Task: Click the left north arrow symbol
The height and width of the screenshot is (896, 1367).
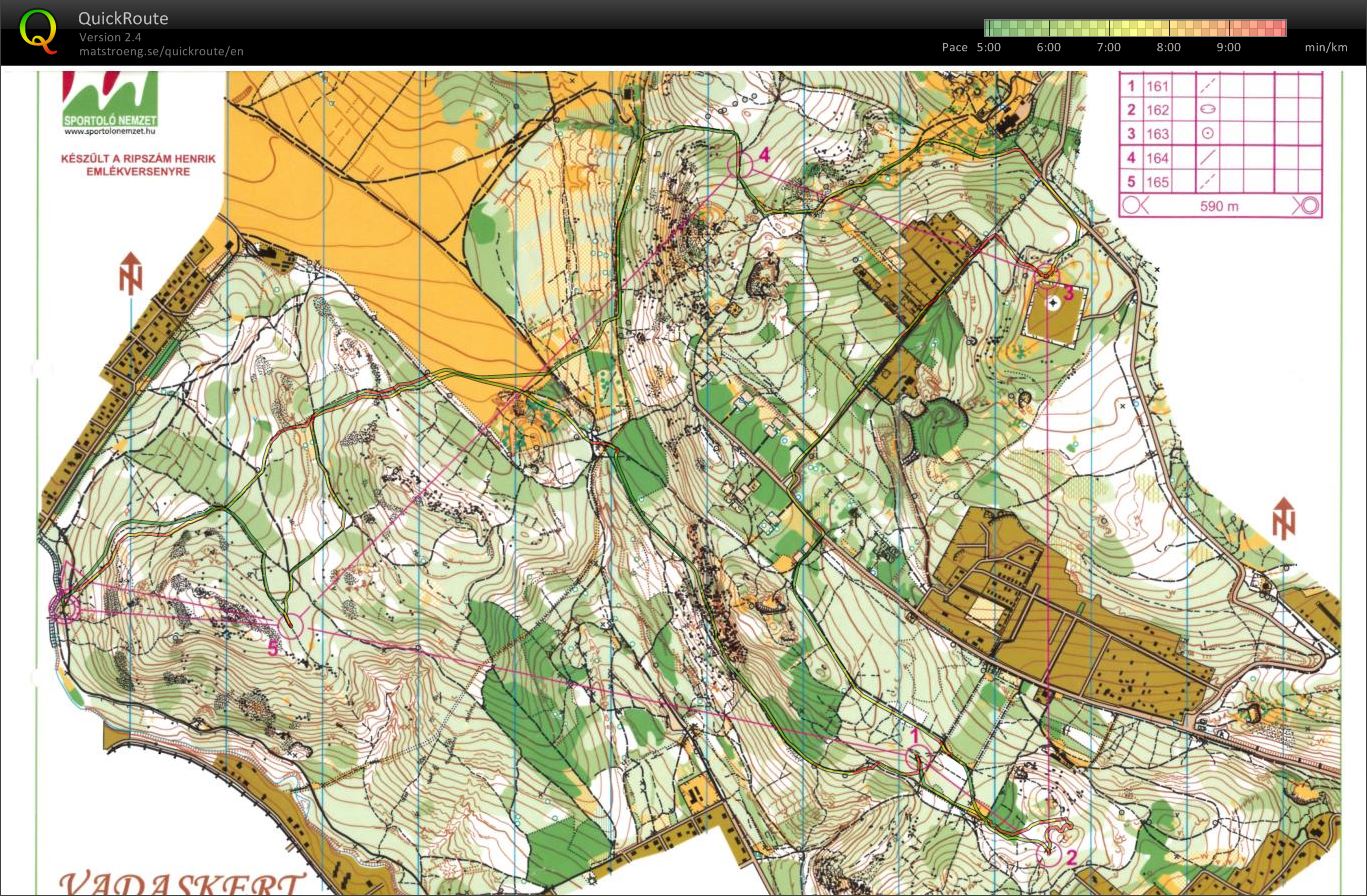Action: click(131, 275)
